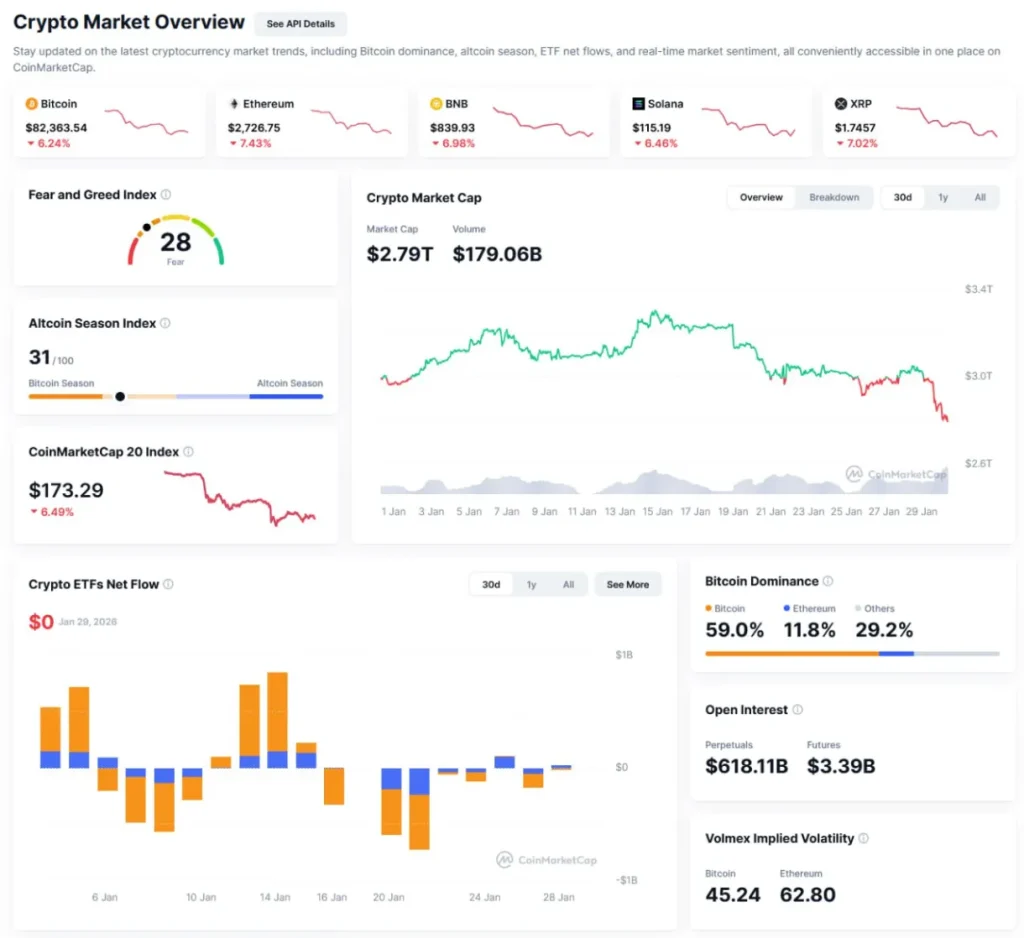Click the info icon next to Open Interest
The image size is (1024, 938).
[796, 710]
